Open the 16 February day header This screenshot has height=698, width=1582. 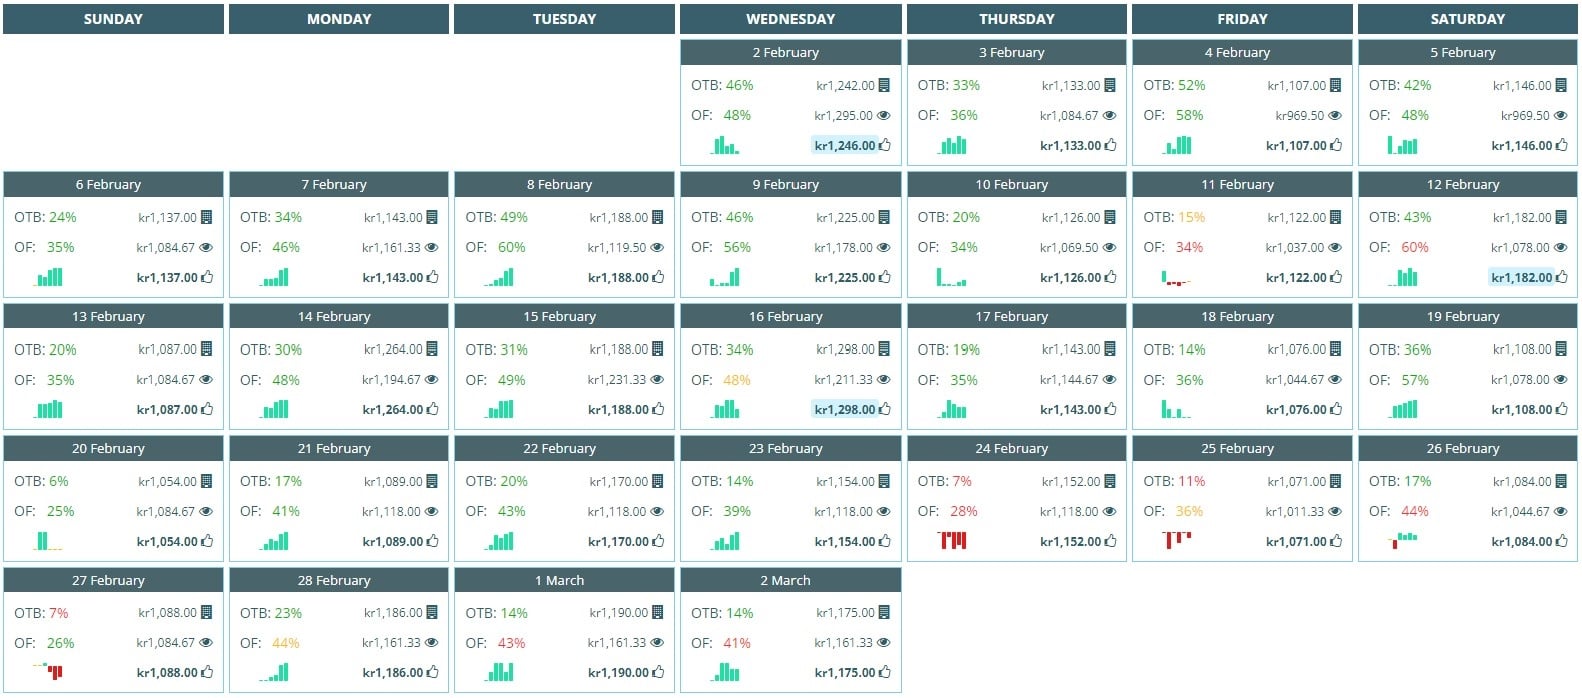coord(789,316)
